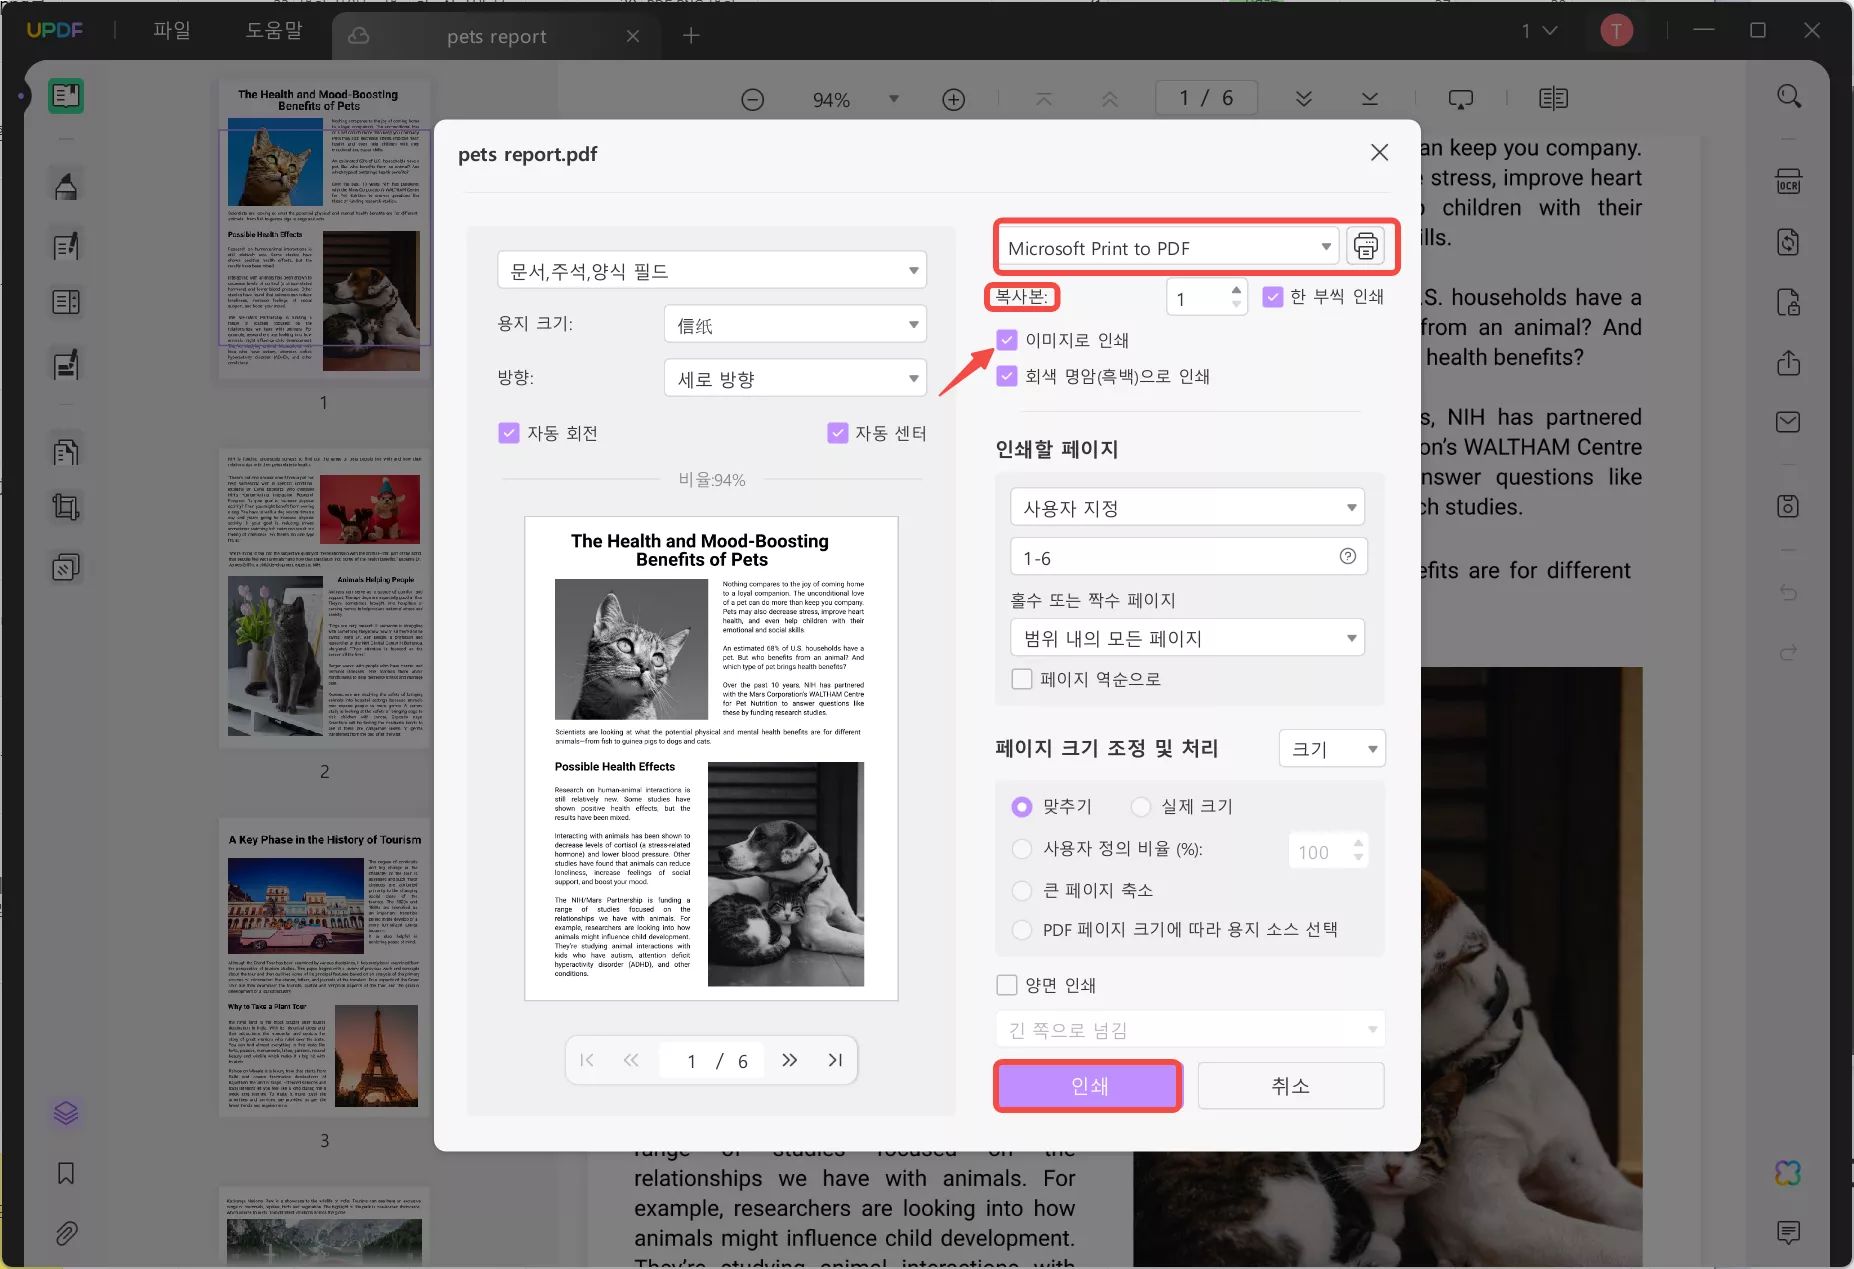The height and width of the screenshot is (1269, 1854).
Task: Open the Edit PDF tool in sidebar
Action: point(66,246)
